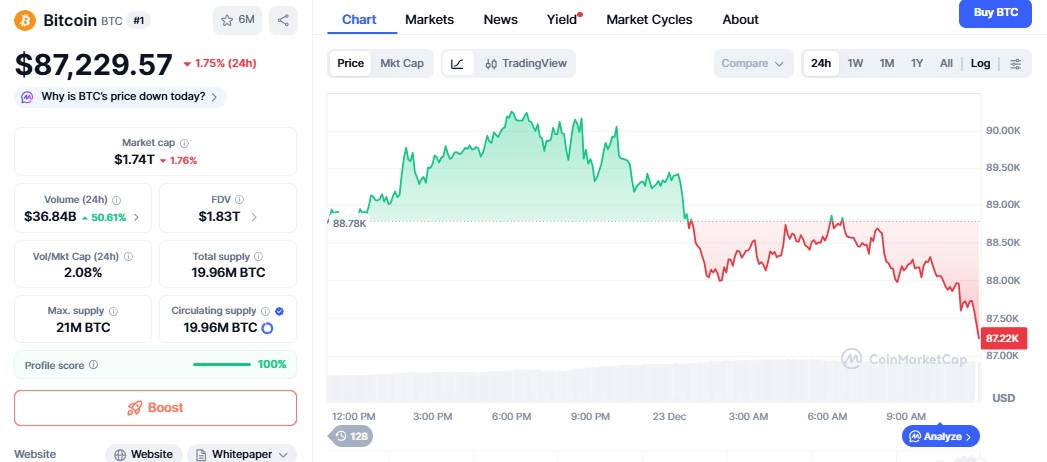Switch chart to TradingView mode

coord(525,64)
